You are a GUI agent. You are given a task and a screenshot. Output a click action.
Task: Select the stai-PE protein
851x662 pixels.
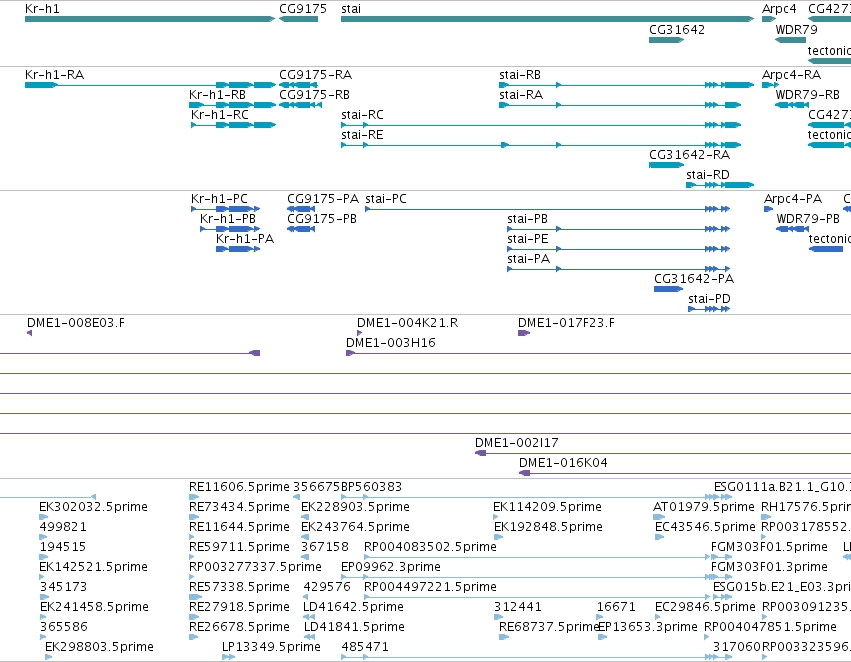tap(619, 249)
